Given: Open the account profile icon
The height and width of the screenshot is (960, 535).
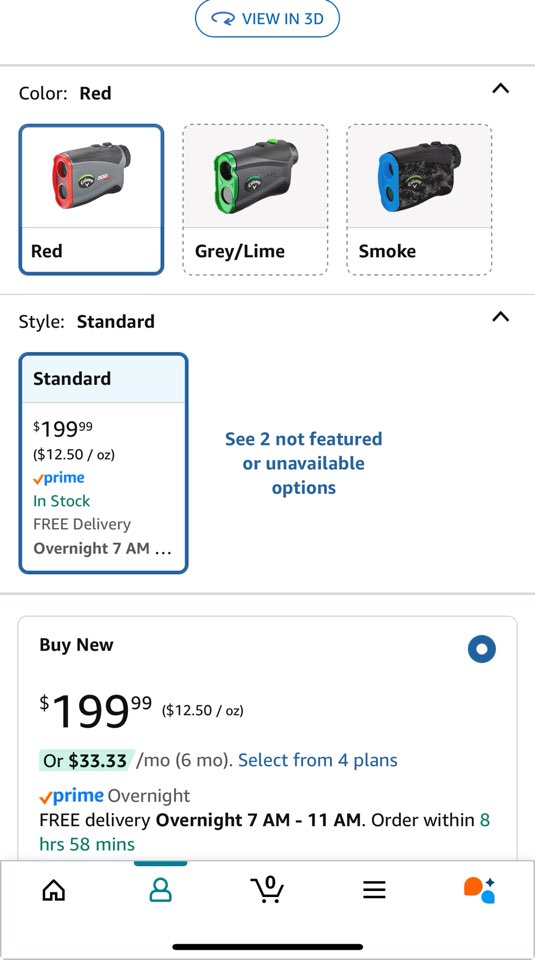Looking at the screenshot, I should (x=160, y=890).
